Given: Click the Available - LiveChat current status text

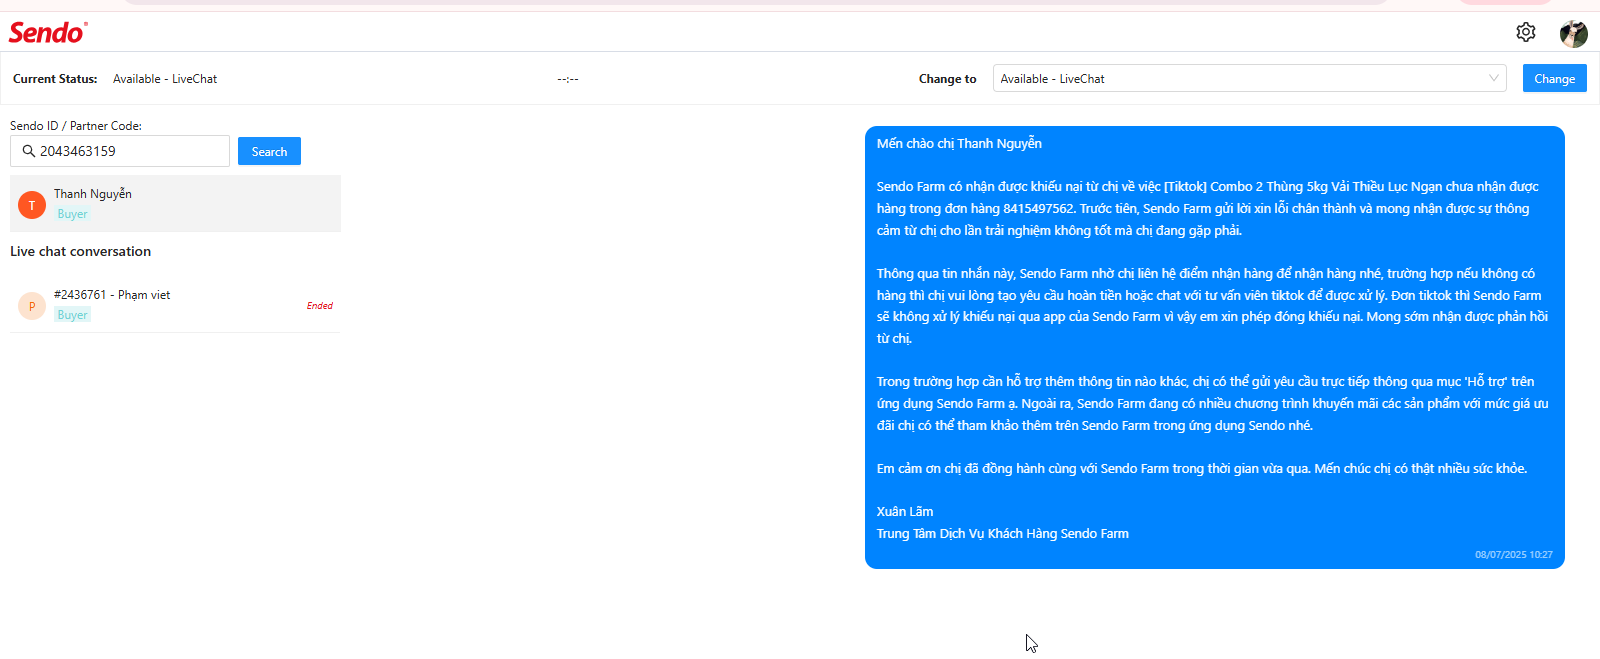Looking at the screenshot, I should 165,79.
